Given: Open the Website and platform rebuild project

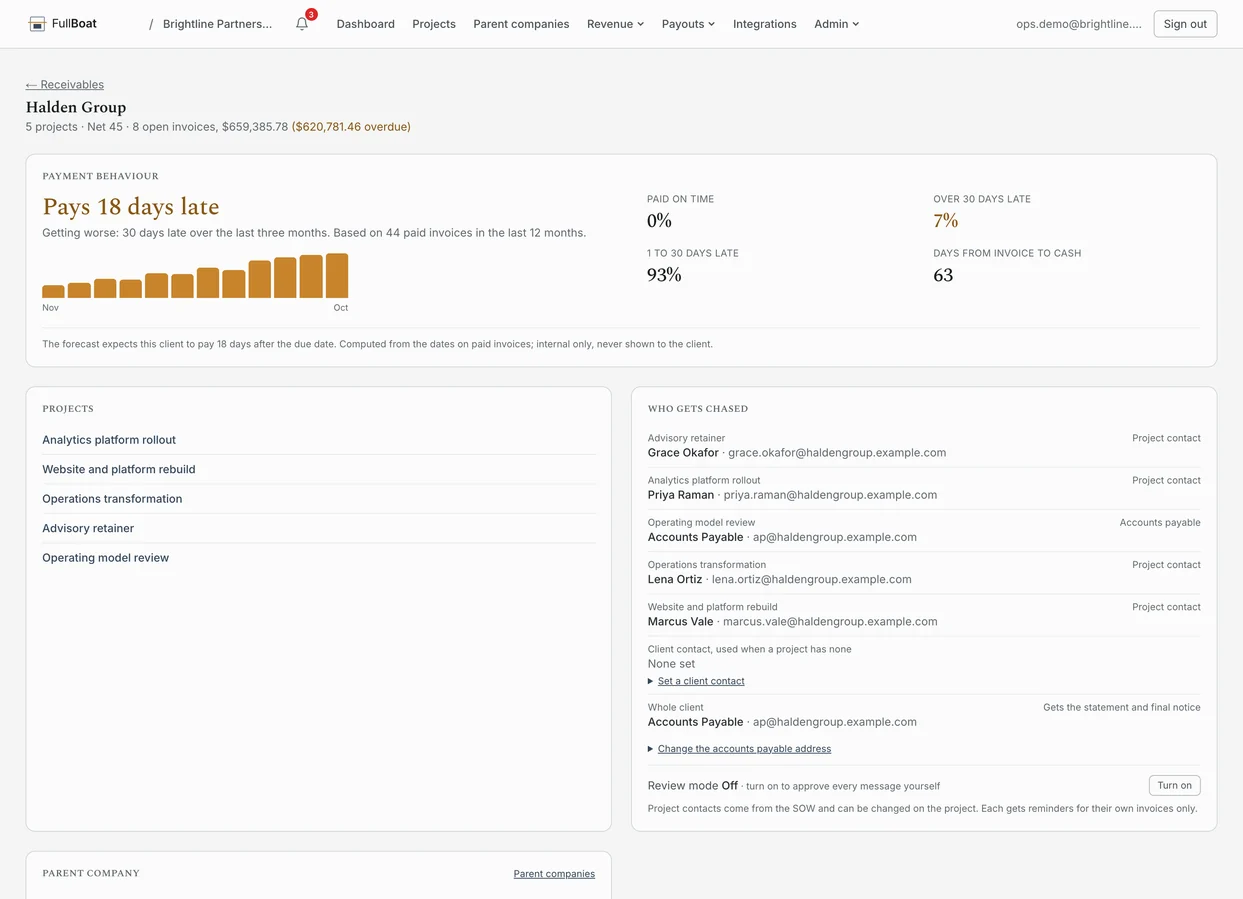Looking at the screenshot, I should (119, 469).
